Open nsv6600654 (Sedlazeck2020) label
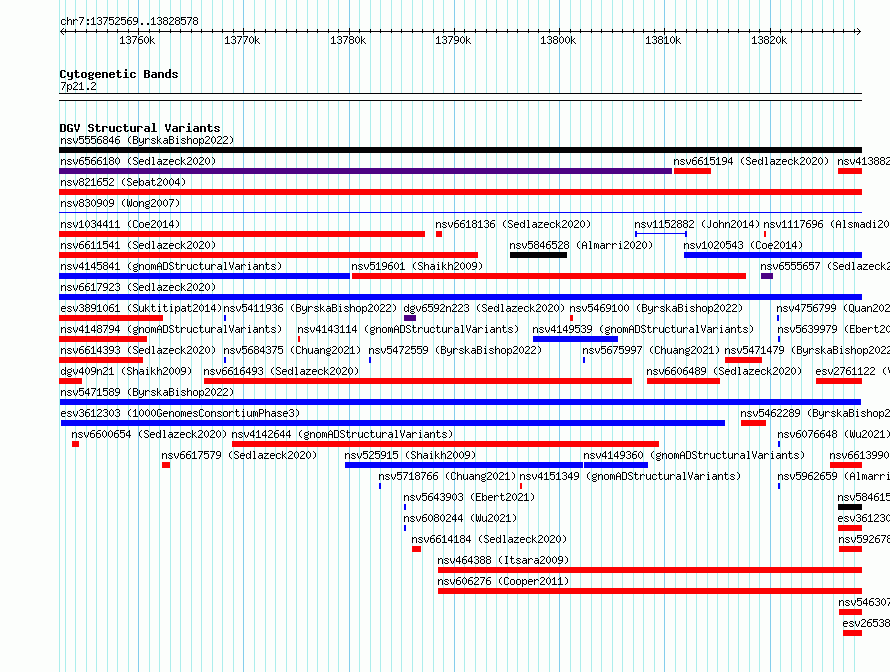 tap(149, 434)
